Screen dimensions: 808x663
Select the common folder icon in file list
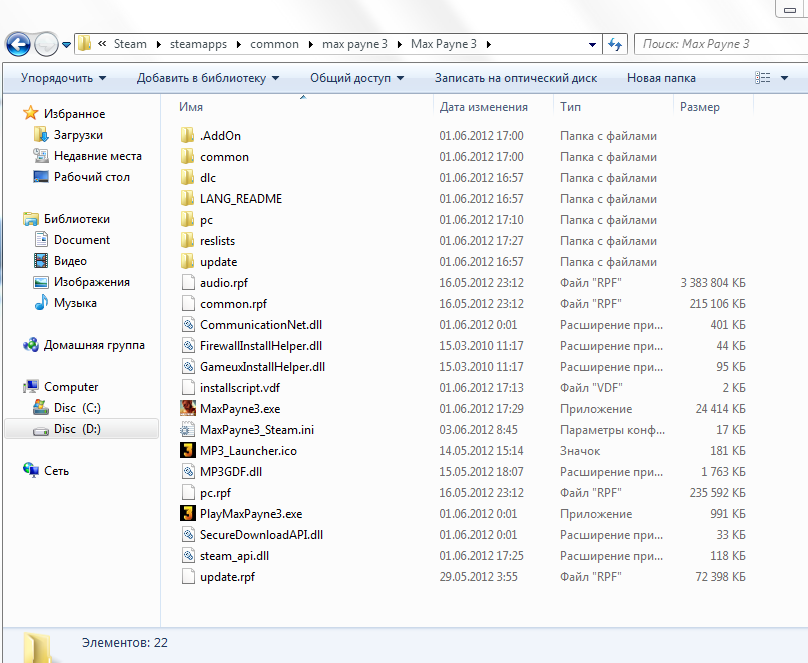[x=188, y=157]
